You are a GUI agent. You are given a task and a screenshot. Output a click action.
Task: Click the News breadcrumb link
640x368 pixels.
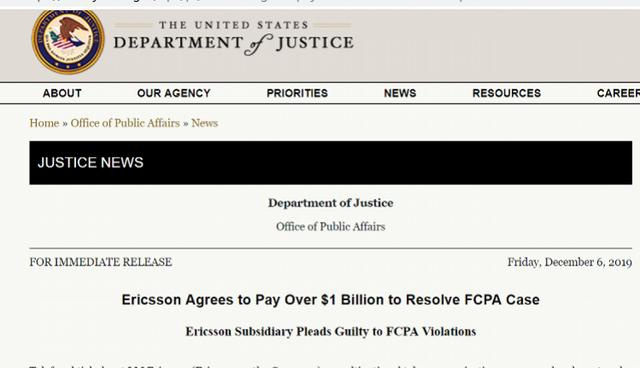(x=204, y=123)
